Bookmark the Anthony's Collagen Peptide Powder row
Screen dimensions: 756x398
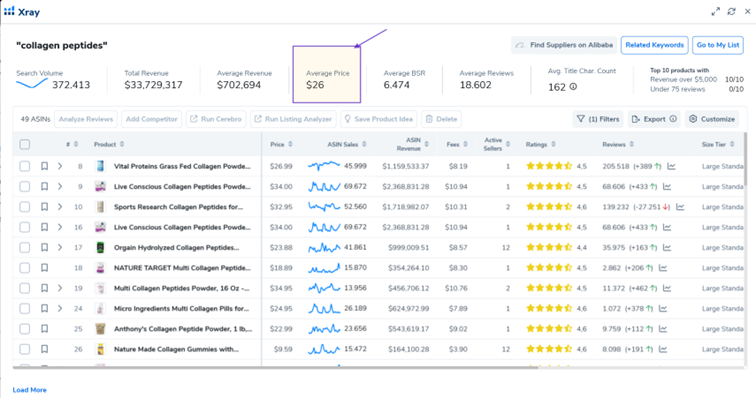pyautogui.click(x=44, y=329)
